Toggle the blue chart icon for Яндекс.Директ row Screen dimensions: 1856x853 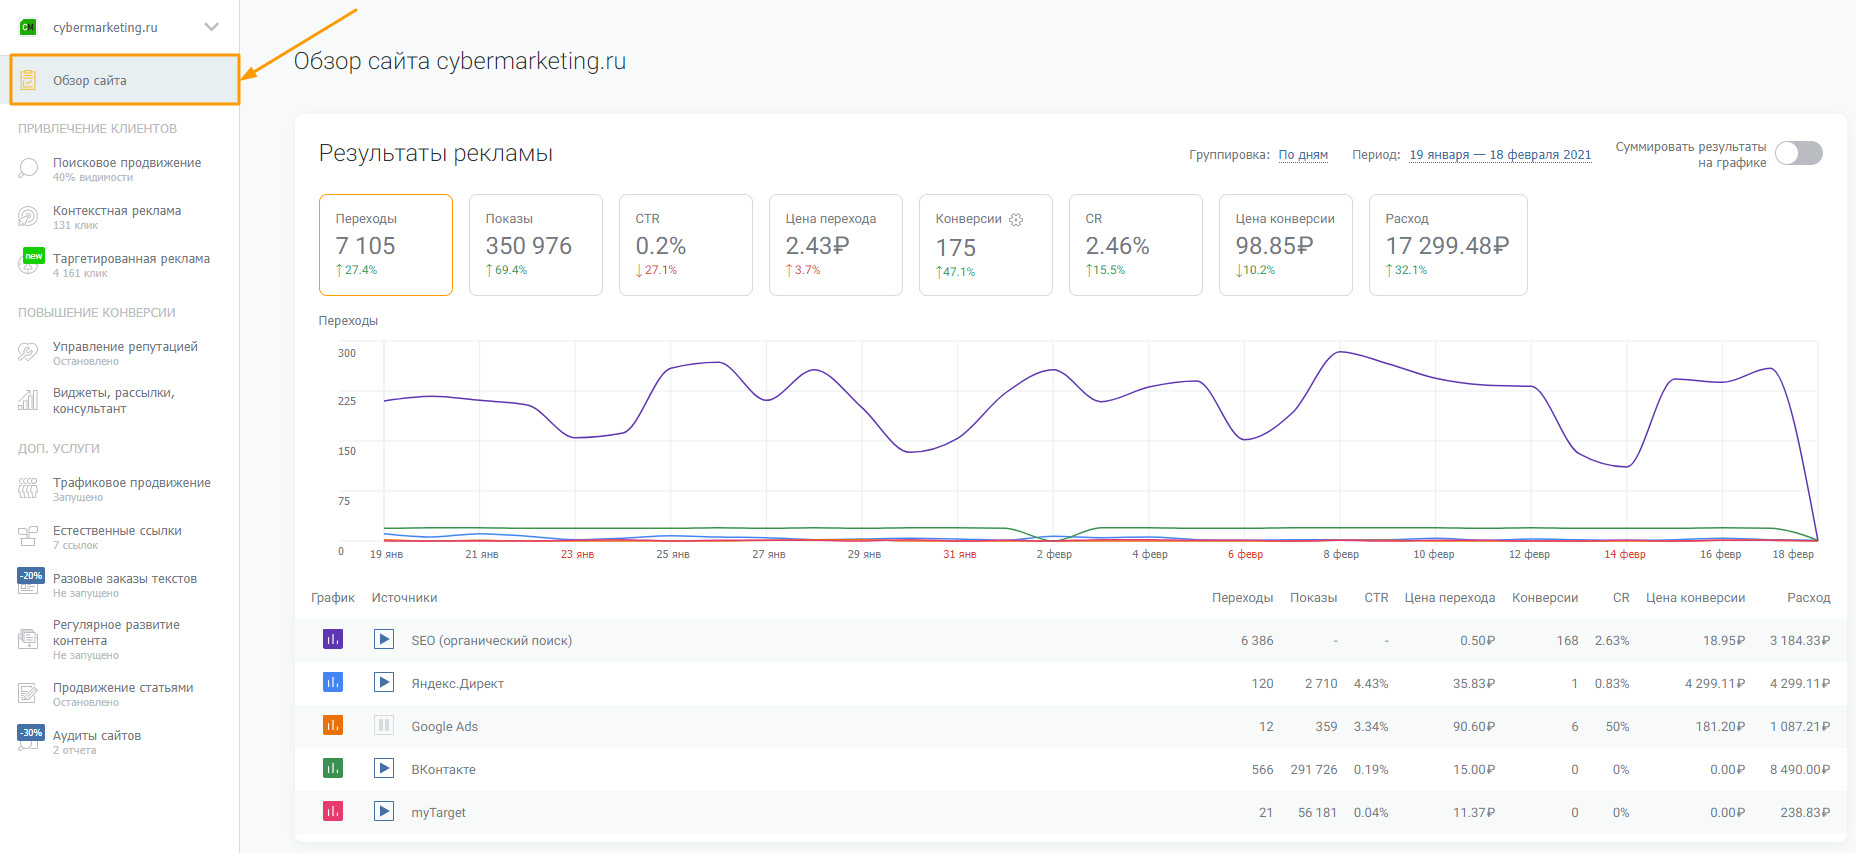[x=333, y=682]
